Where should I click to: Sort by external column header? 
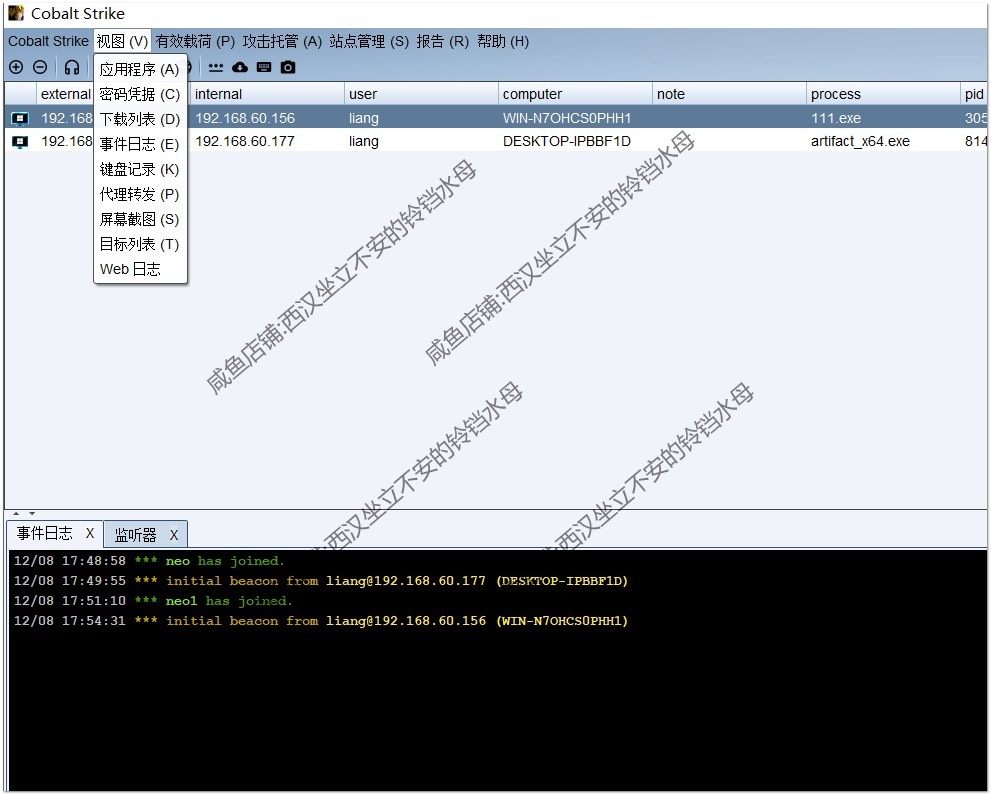64,94
